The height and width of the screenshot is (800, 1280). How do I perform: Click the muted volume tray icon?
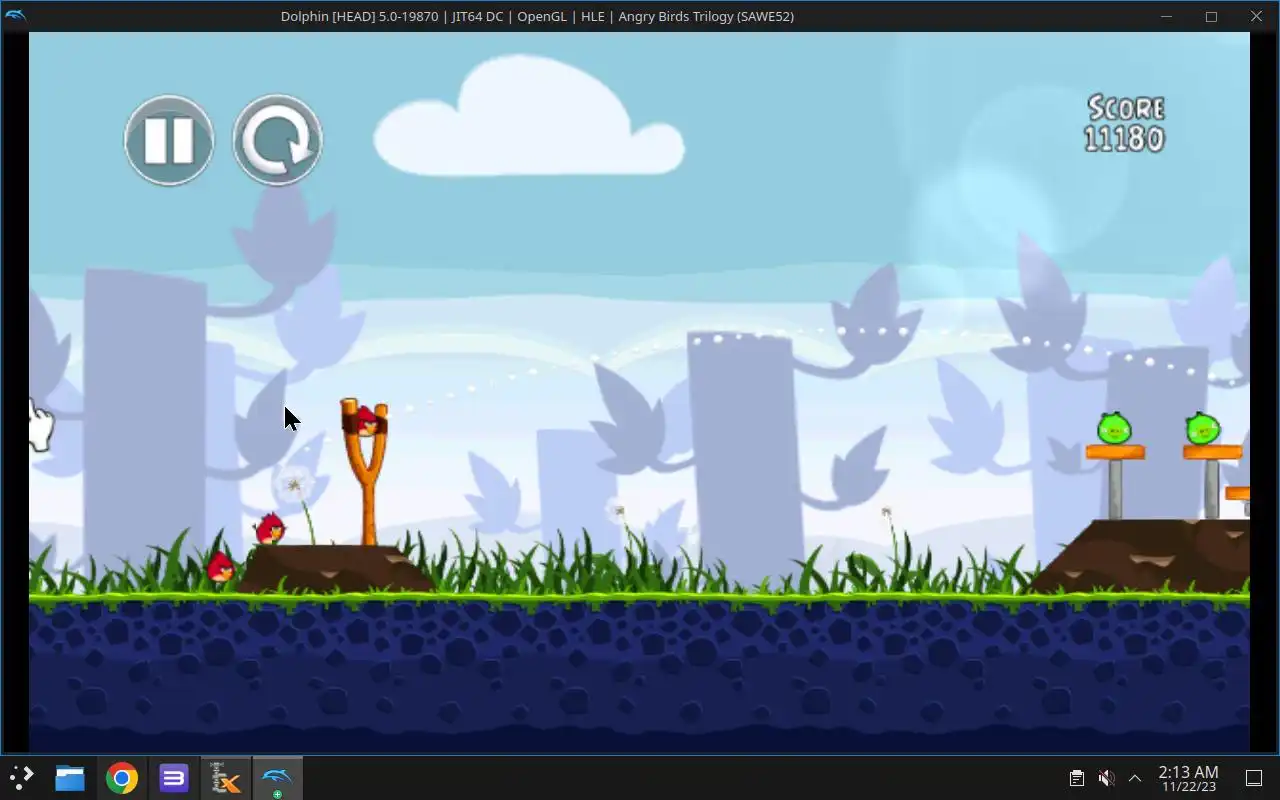click(x=1106, y=778)
